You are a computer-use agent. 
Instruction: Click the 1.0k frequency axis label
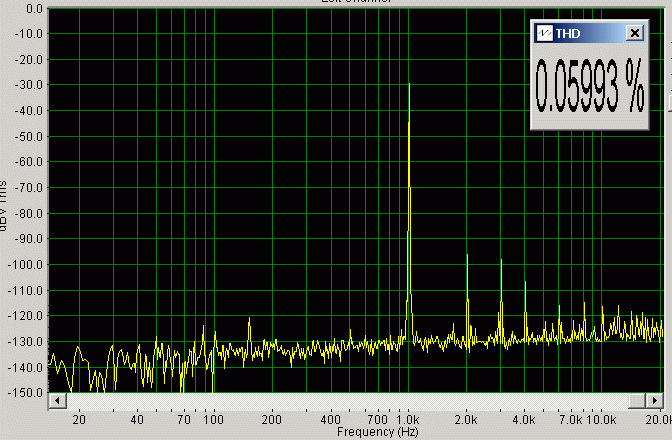click(x=408, y=419)
